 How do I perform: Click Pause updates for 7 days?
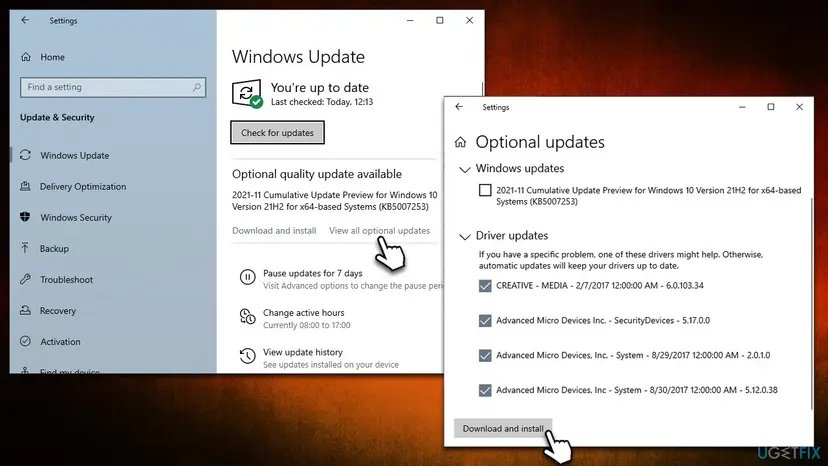(313, 273)
